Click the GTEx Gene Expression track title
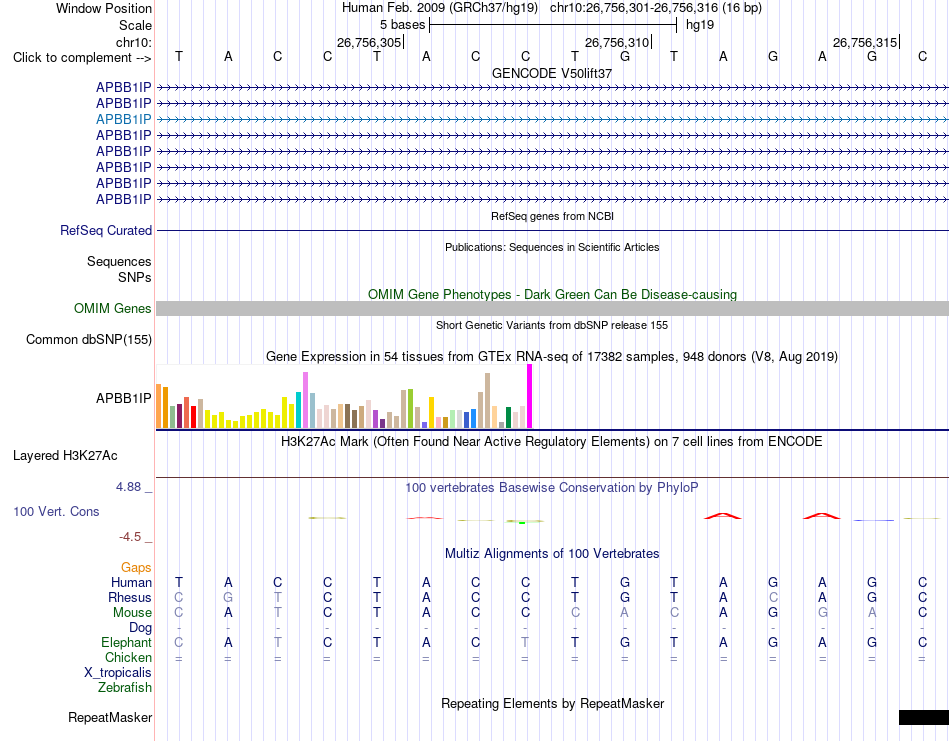Viewport: 950px width, 741px height. click(552, 356)
